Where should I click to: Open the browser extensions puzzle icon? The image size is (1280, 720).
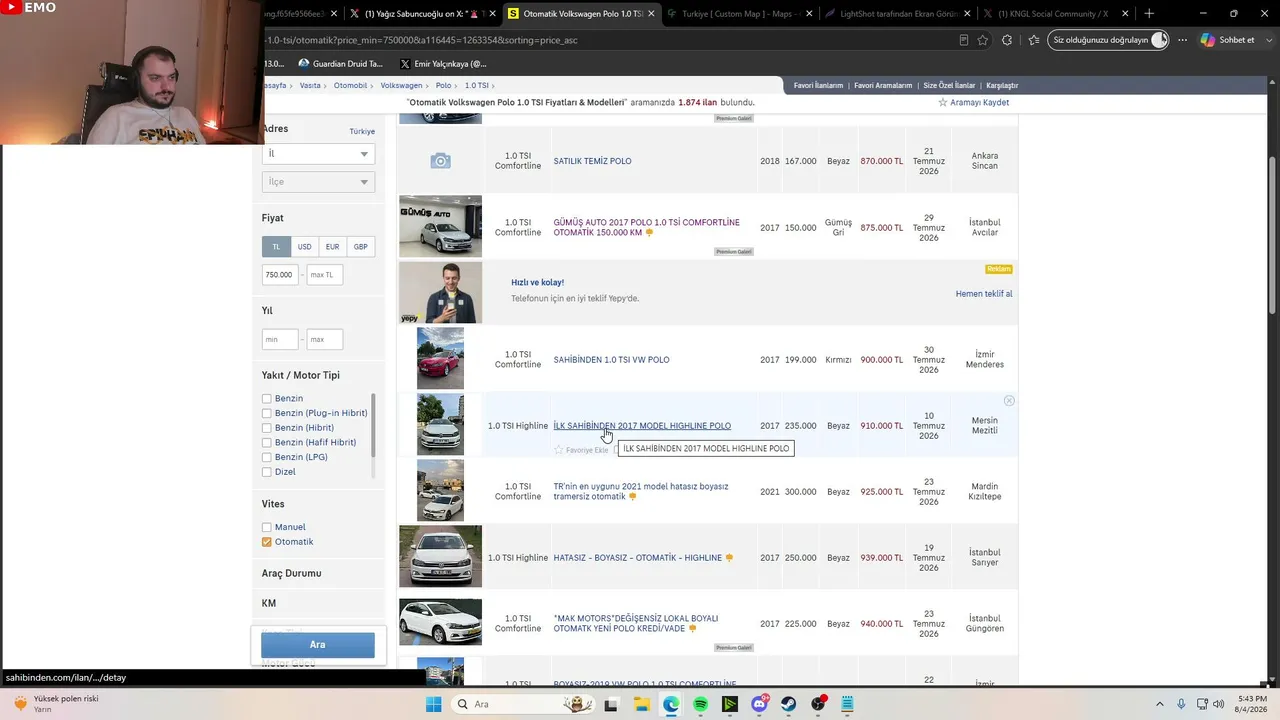[x=1007, y=40]
